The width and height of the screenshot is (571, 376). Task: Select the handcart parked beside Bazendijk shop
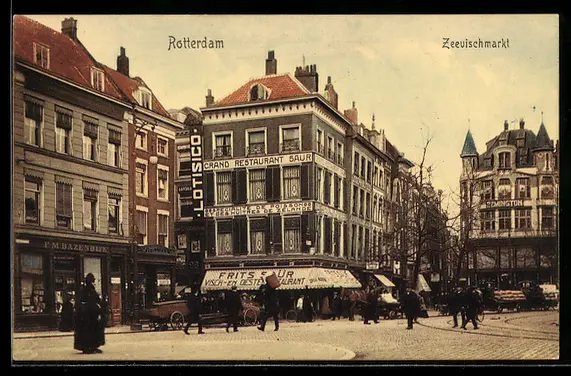(168, 314)
